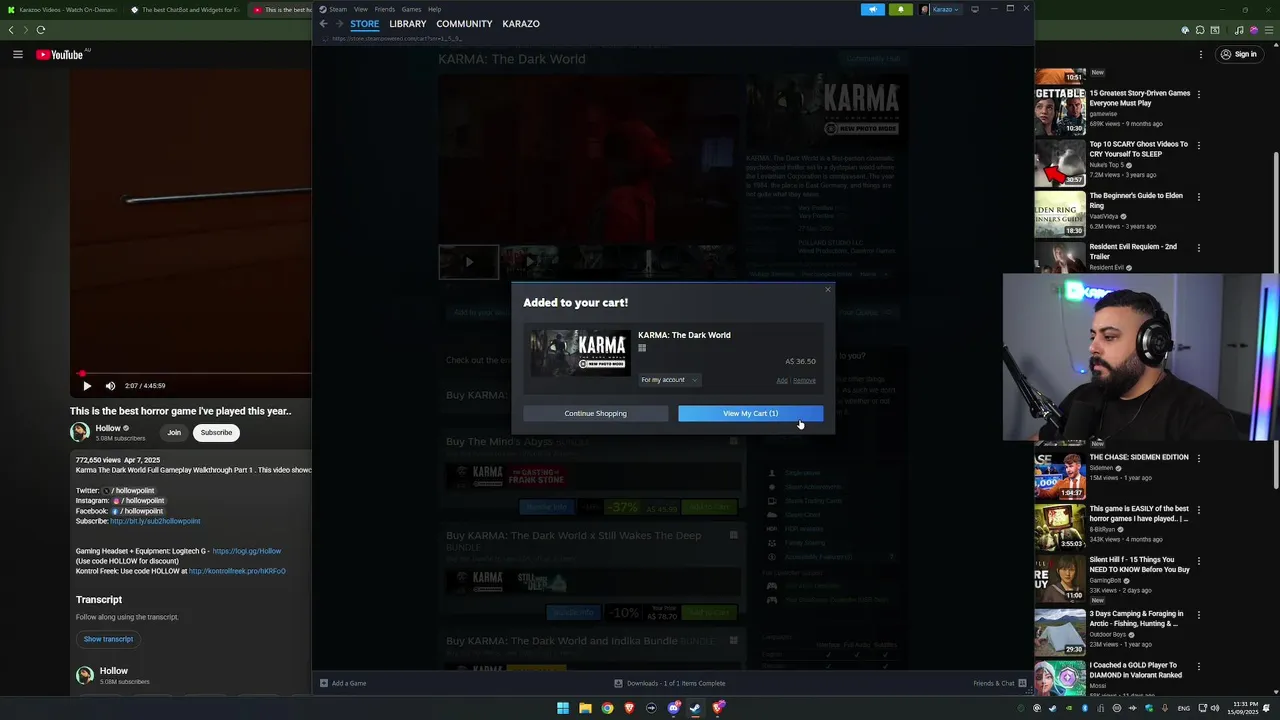Click Continue Shopping in cart dialog
This screenshot has height=720, width=1280.
click(595, 413)
